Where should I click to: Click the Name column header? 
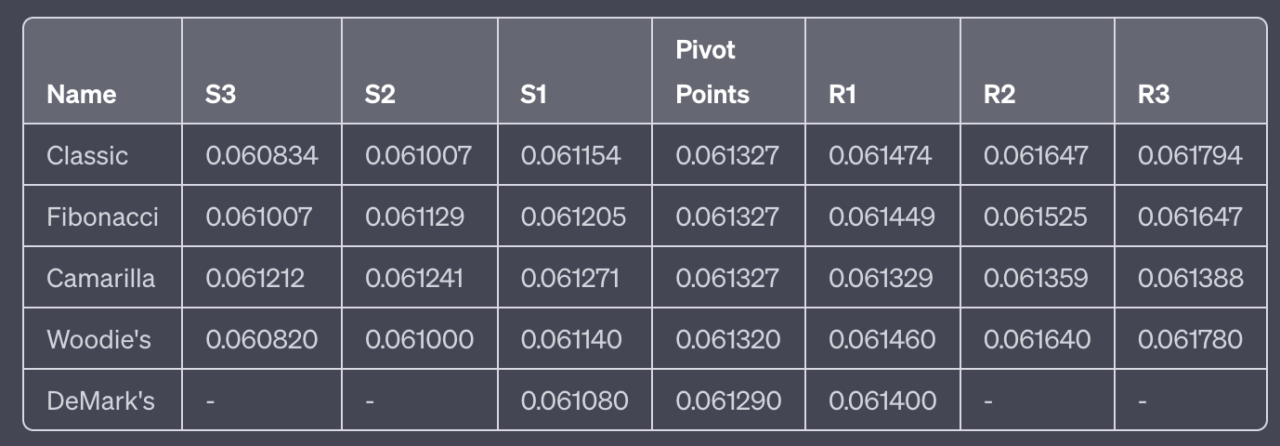tap(81, 94)
